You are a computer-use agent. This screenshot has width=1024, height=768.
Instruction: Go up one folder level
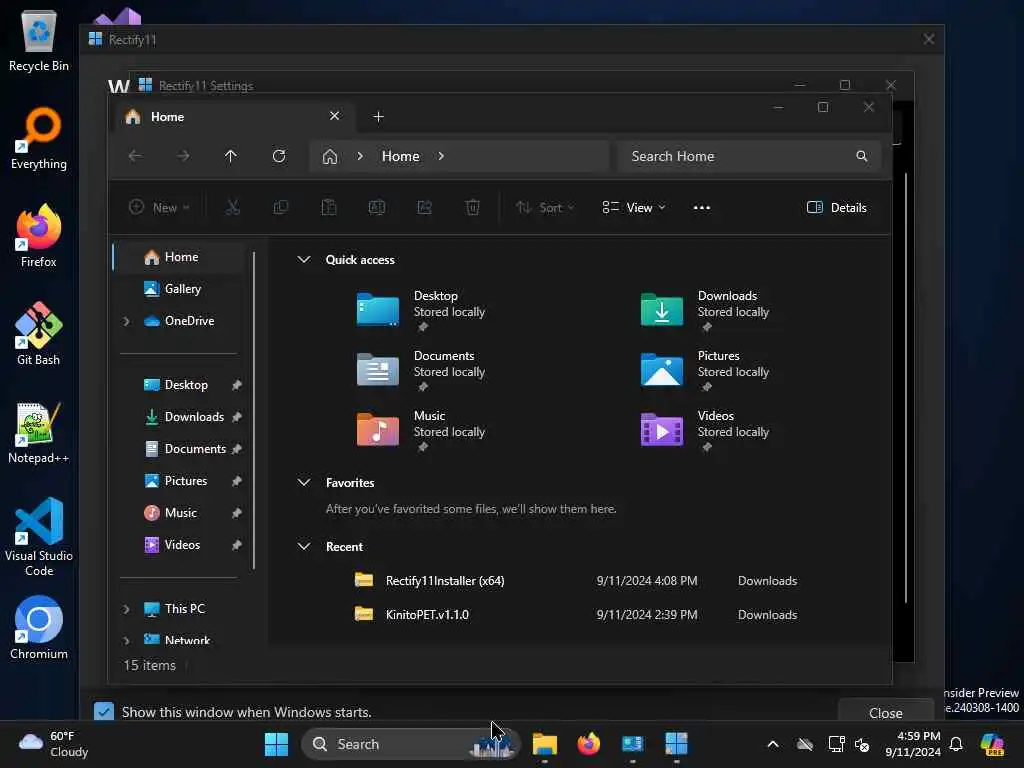pyautogui.click(x=231, y=156)
